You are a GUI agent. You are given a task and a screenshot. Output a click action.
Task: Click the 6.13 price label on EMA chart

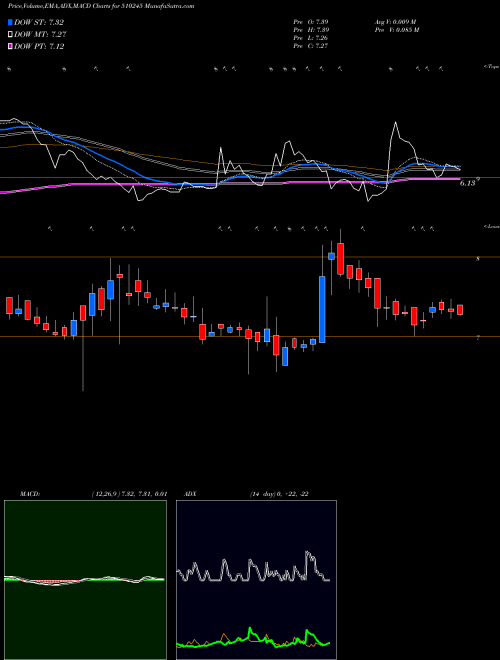coord(468,183)
